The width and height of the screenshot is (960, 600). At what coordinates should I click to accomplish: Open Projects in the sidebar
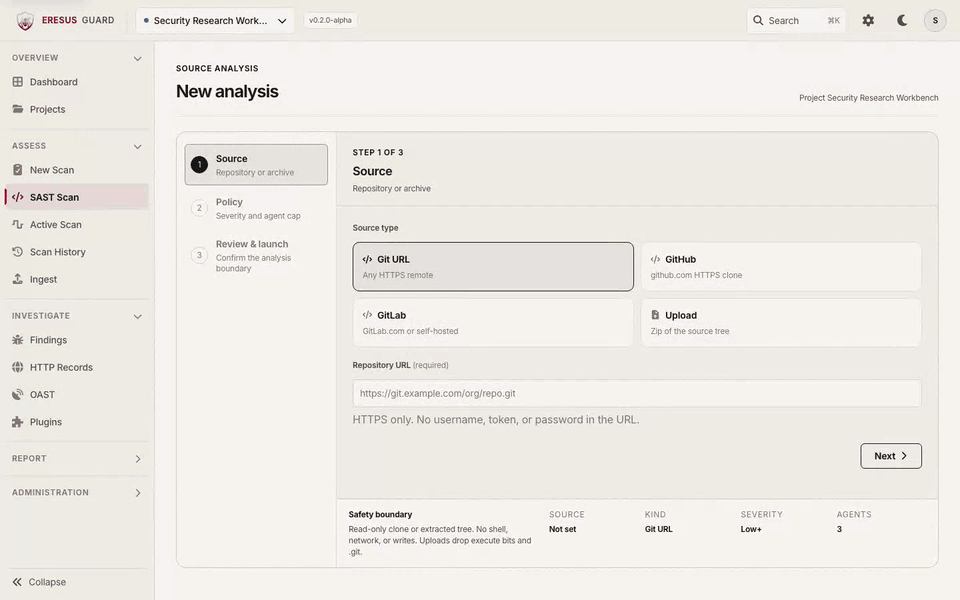point(77,109)
